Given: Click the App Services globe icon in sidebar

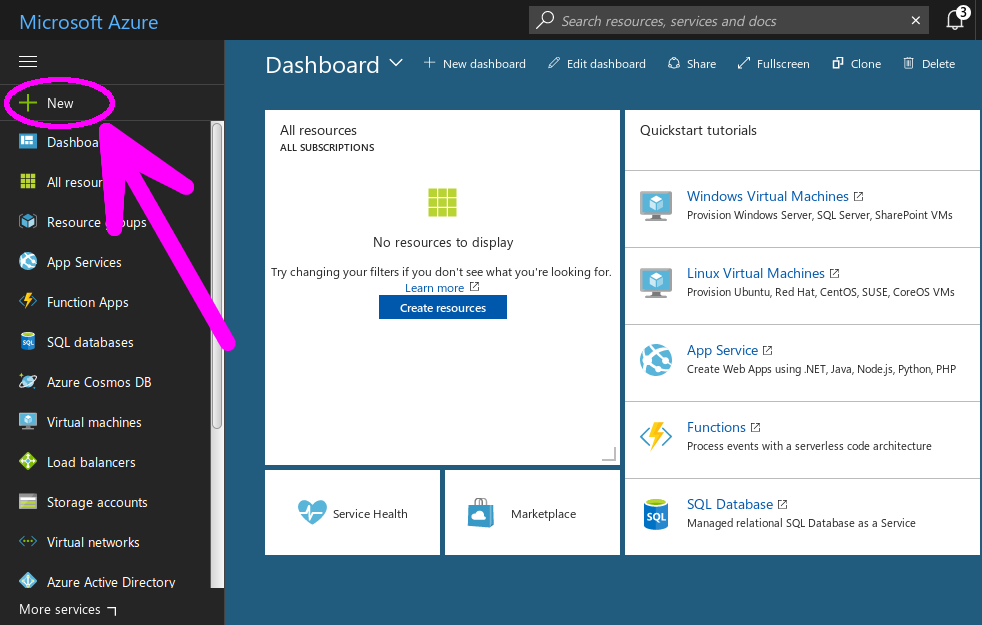Looking at the screenshot, I should pos(28,261).
